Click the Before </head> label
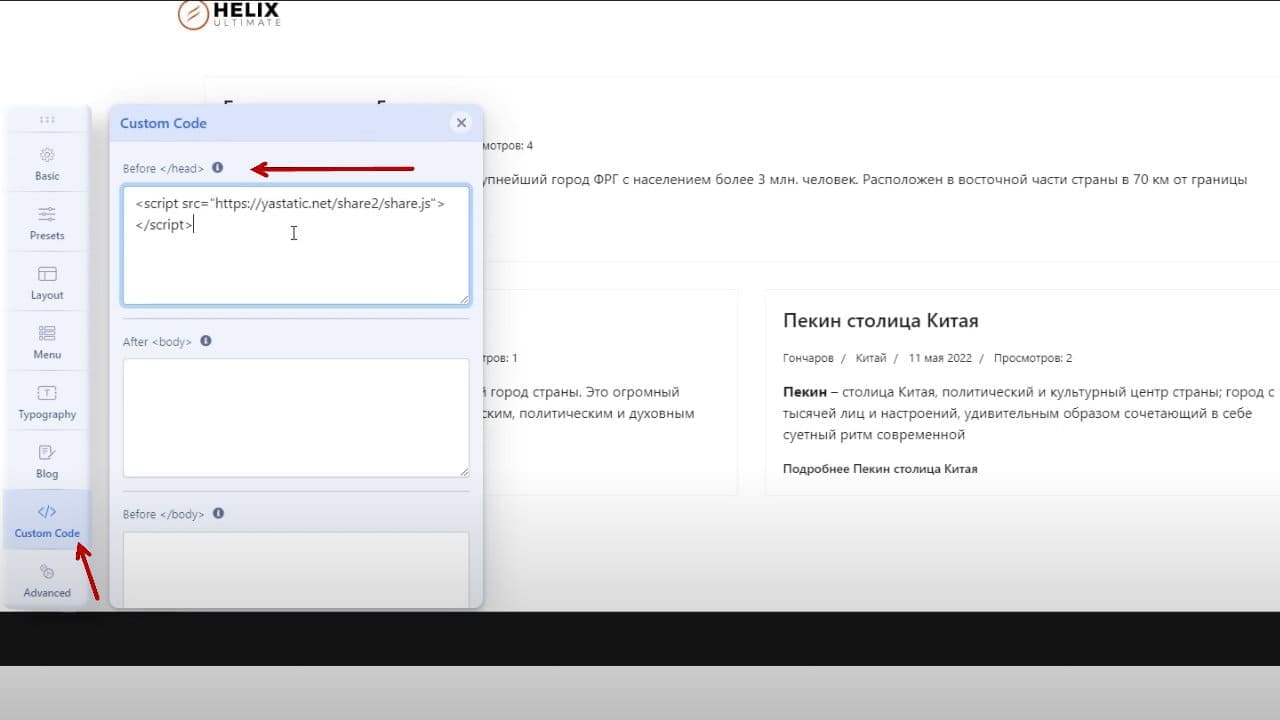 tap(163, 168)
